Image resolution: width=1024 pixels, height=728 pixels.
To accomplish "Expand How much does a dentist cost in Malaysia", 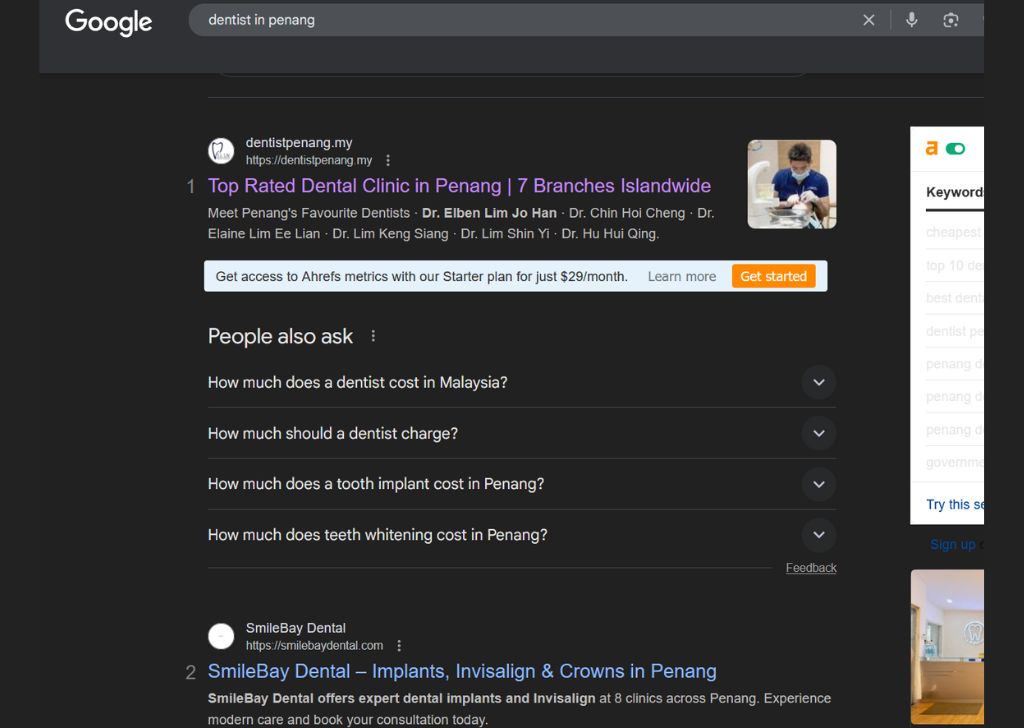I will pos(522,383).
